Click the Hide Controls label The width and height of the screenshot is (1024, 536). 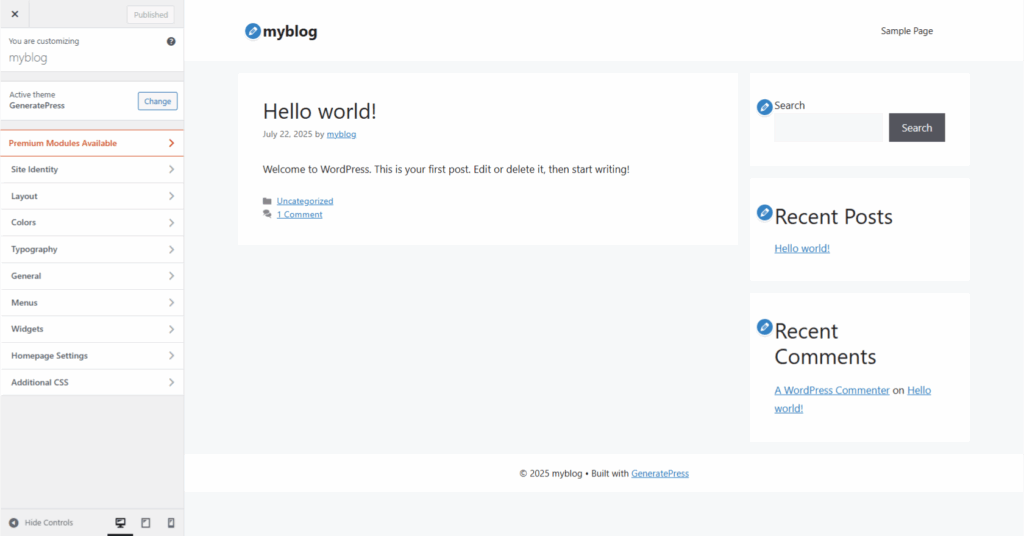point(49,522)
